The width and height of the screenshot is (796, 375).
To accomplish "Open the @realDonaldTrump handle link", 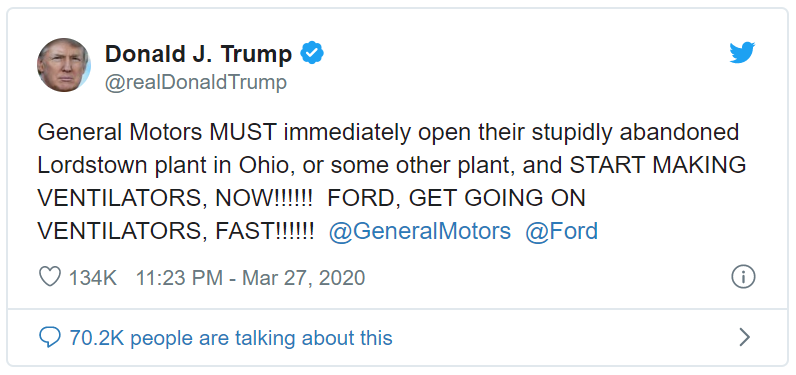I will point(196,82).
